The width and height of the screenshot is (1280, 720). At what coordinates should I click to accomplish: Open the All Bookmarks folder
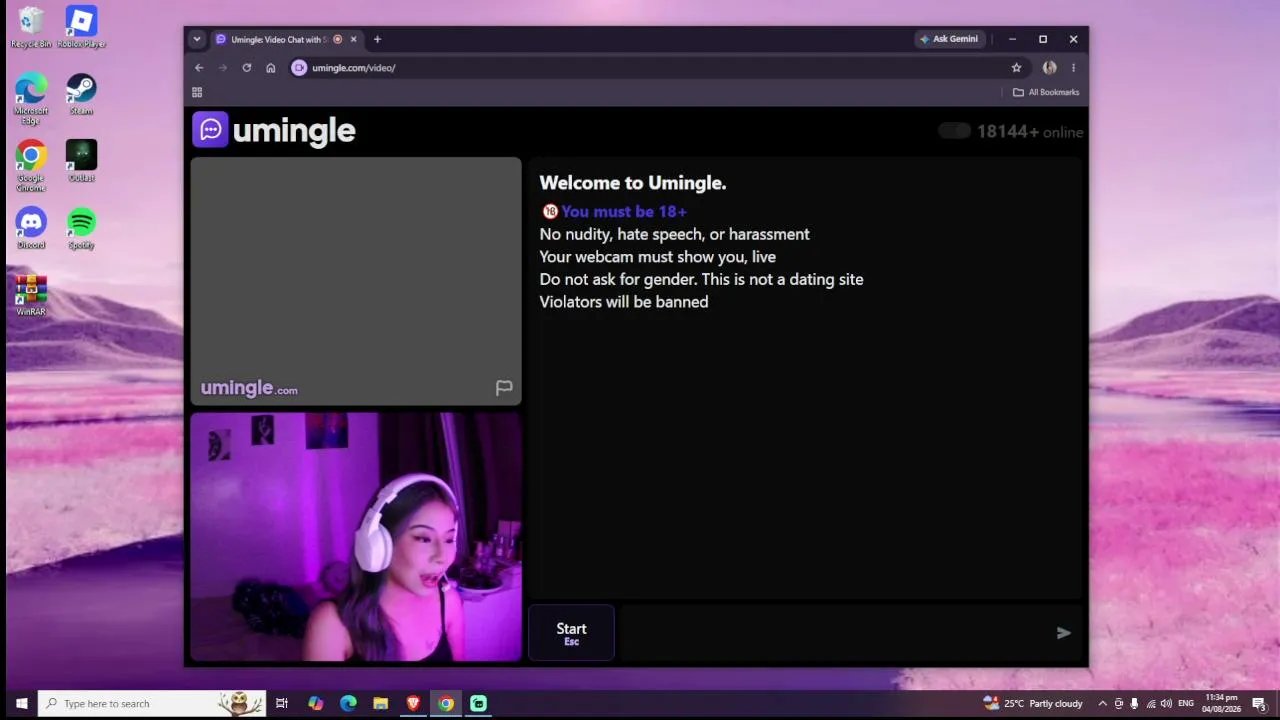pyautogui.click(x=1046, y=92)
